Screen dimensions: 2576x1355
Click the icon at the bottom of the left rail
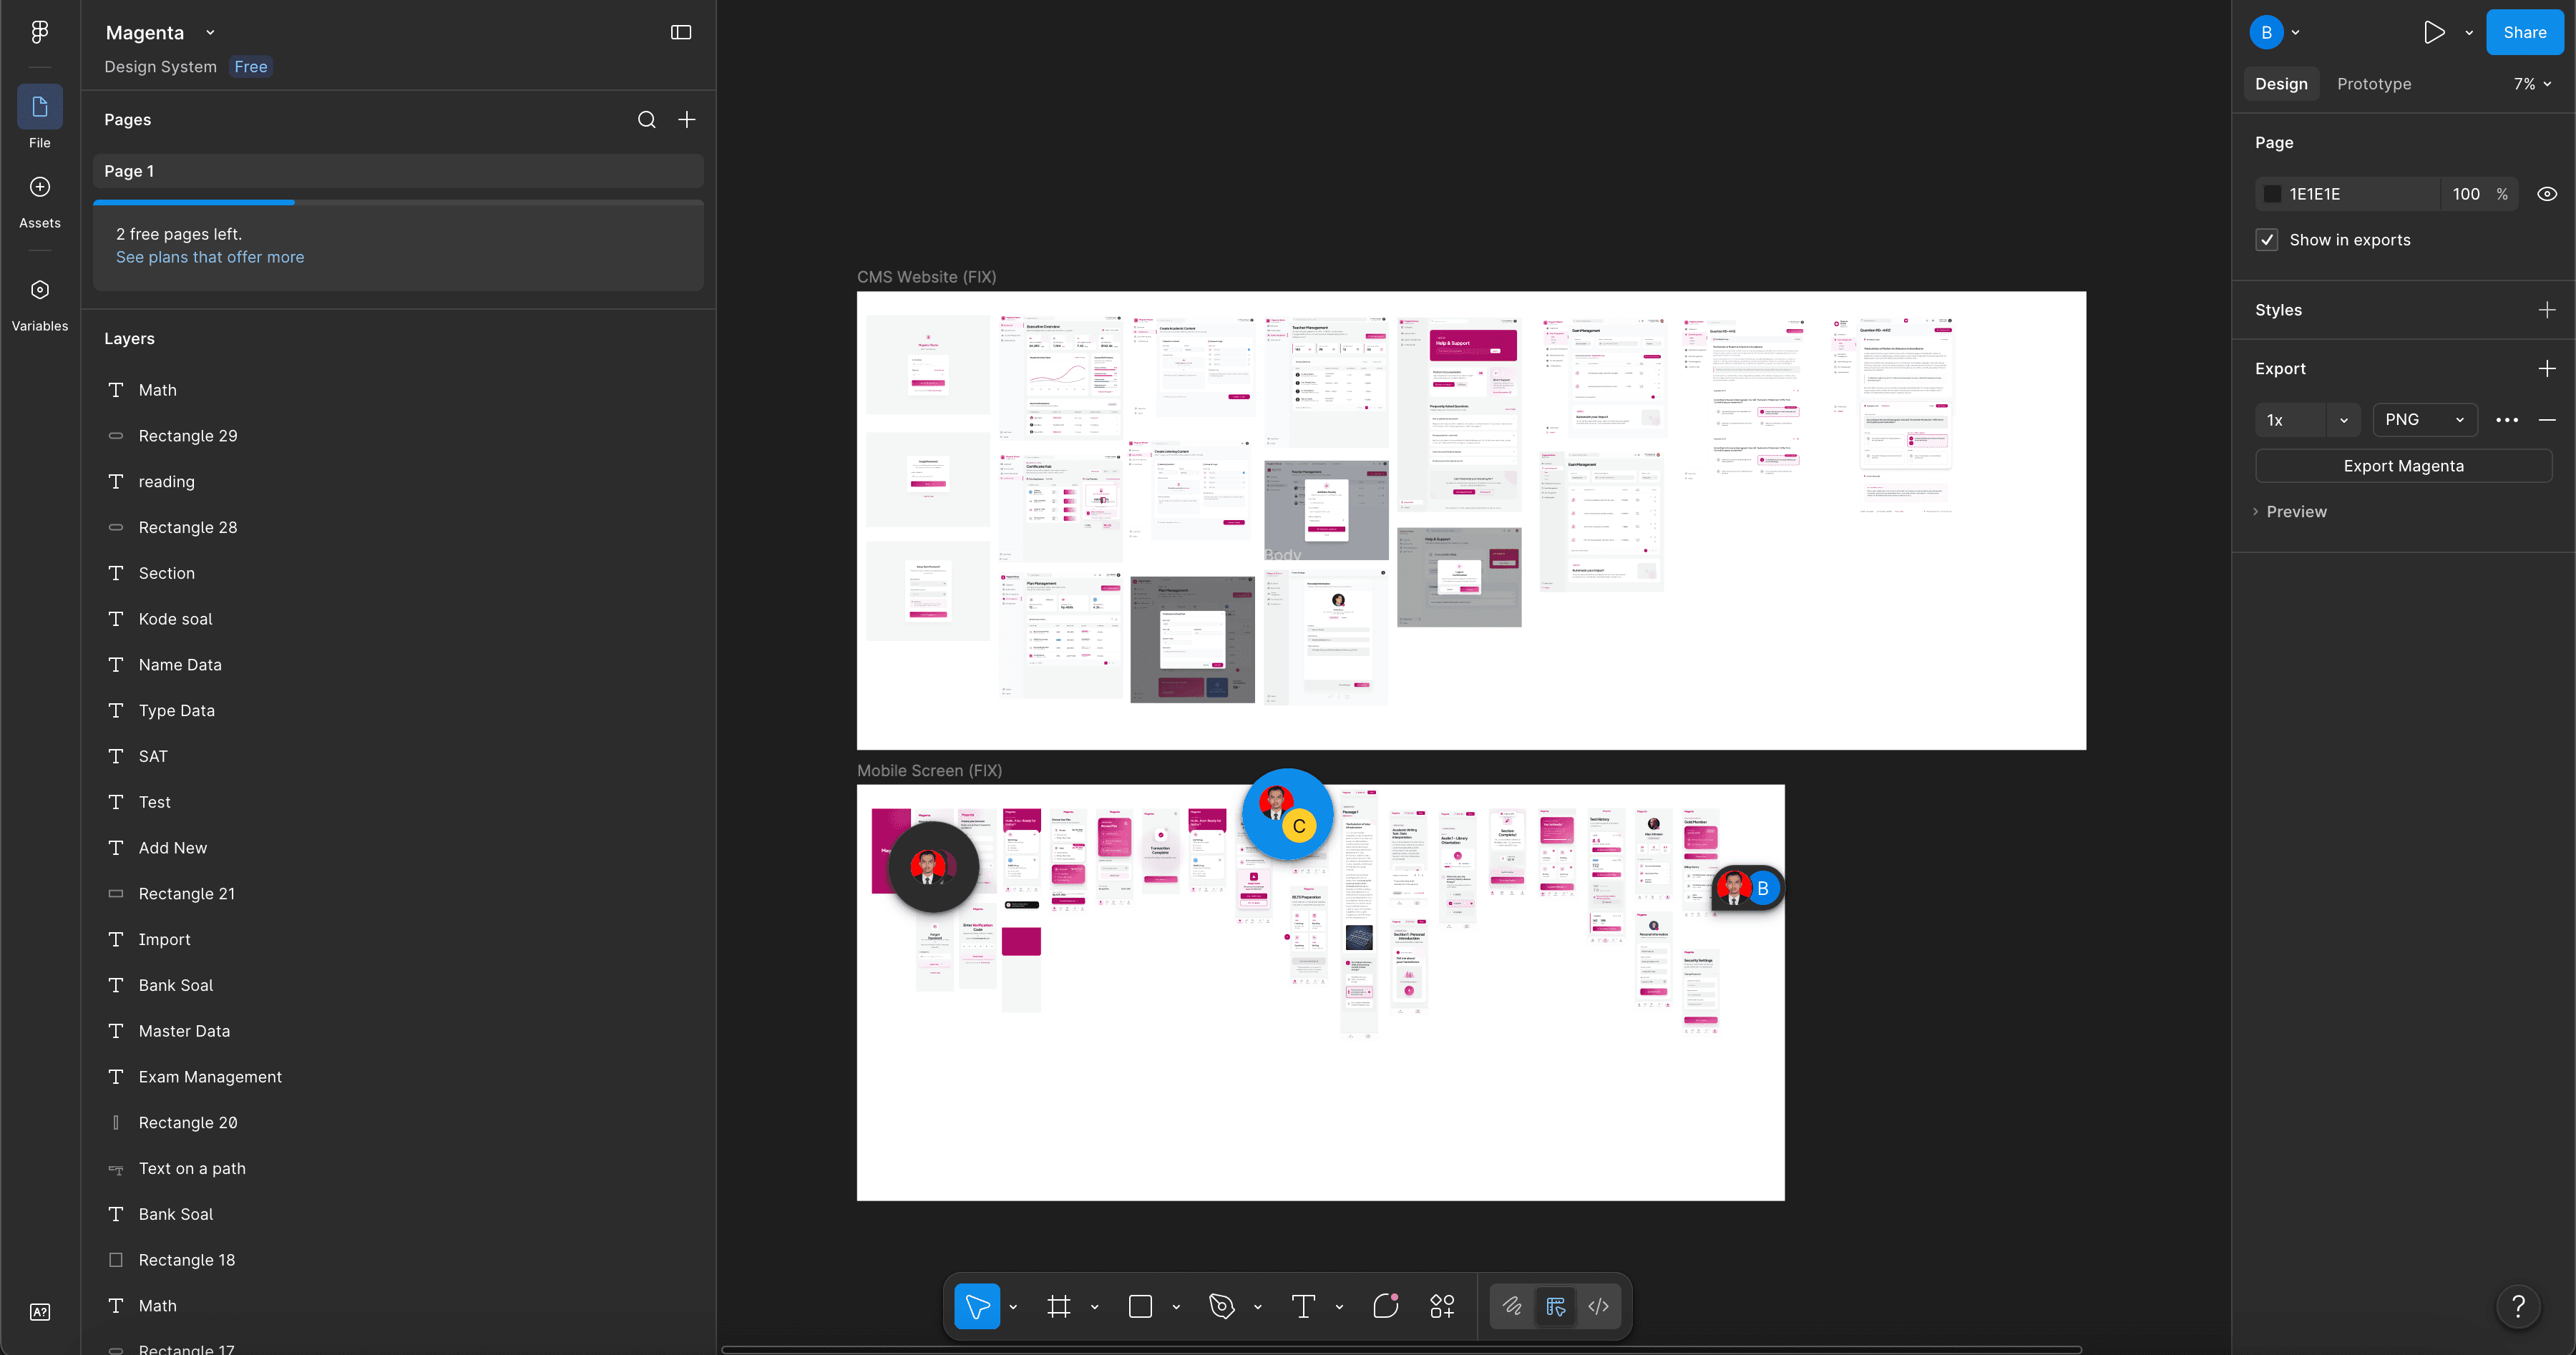(x=40, y=1312)
